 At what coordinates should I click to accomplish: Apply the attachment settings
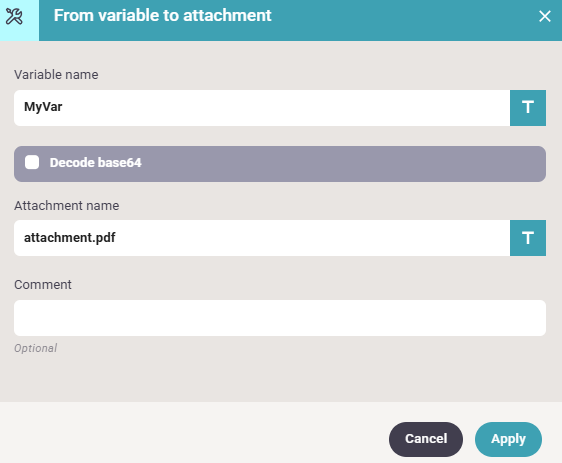(x=508, y=439)
